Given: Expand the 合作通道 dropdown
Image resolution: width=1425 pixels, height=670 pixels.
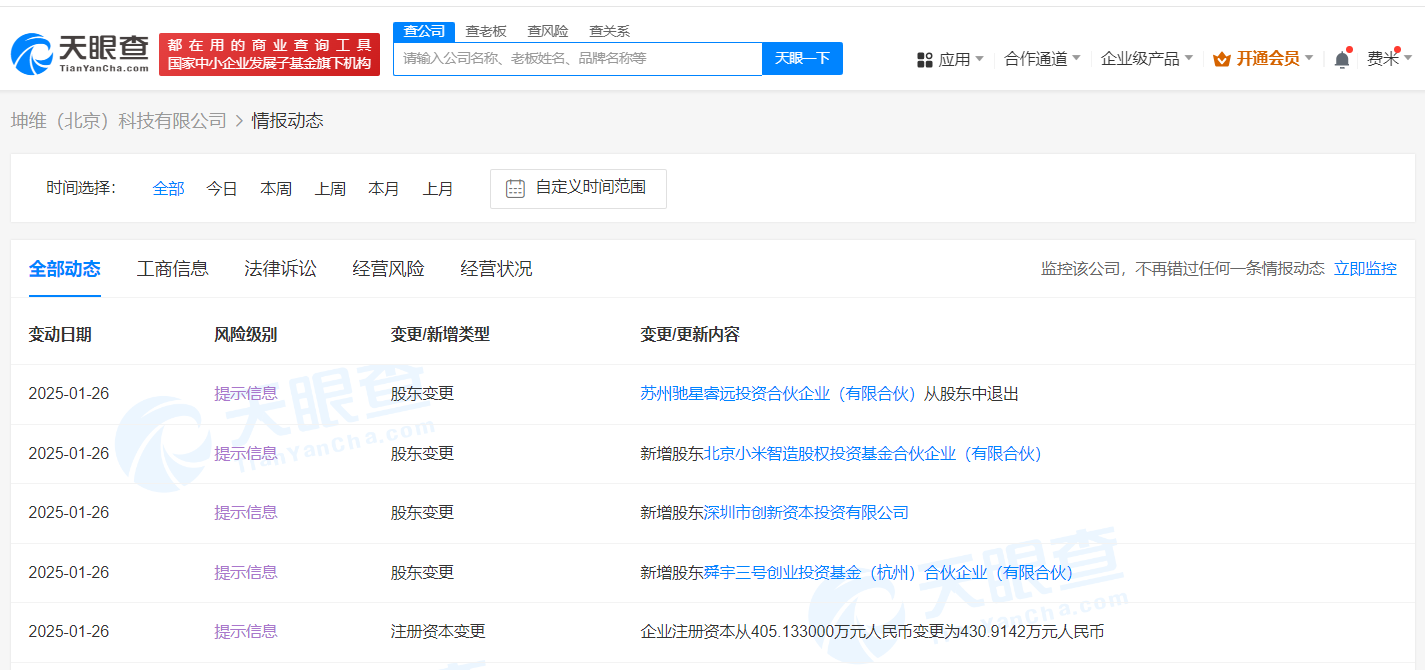Looking at the screenshot, I should coord(1042,59).
